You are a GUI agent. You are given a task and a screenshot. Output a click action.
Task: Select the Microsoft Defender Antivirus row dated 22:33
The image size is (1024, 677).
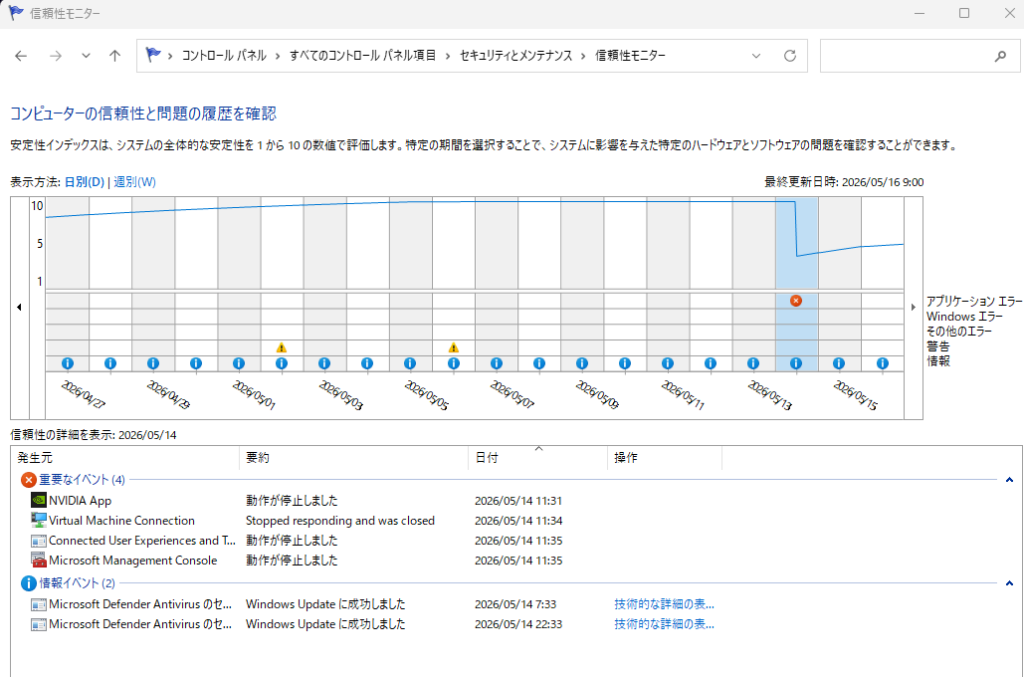point(516,624)
